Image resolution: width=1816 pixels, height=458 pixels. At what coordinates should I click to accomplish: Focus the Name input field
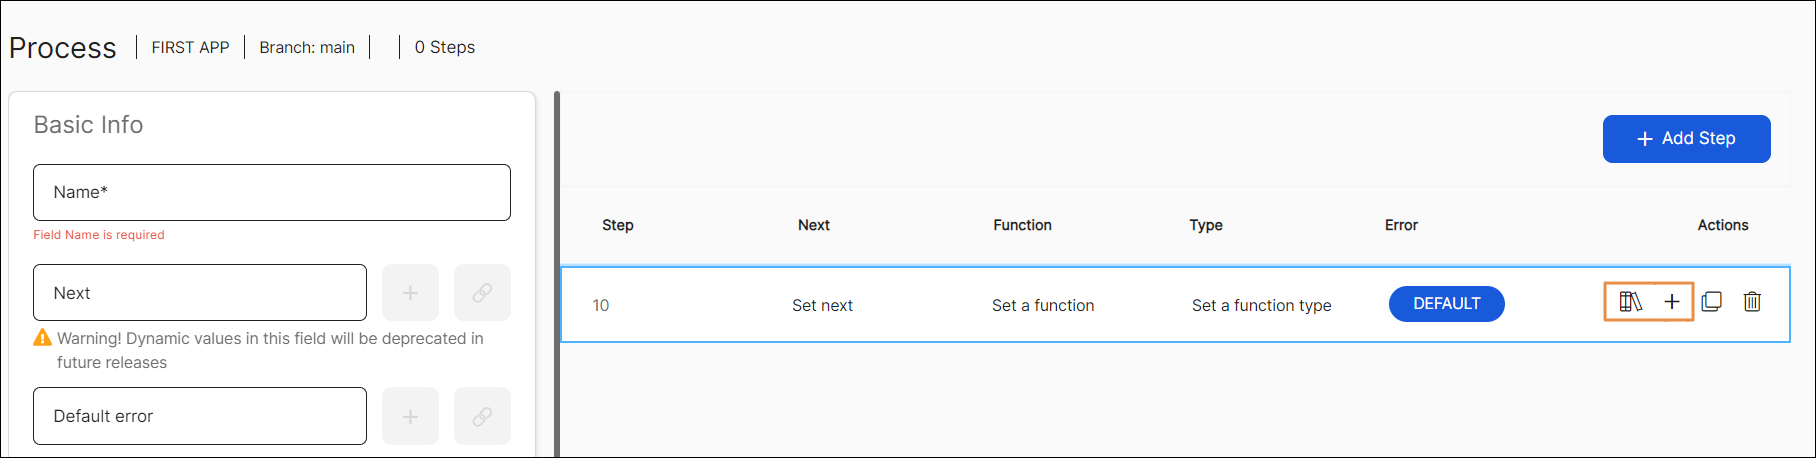point(271,193)
